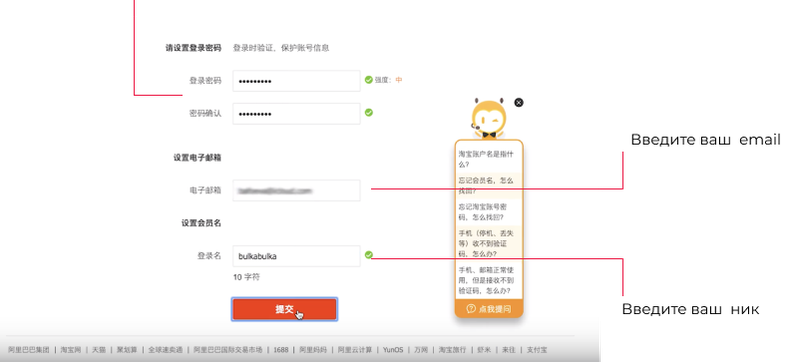
Task: Open FAQ 淘宝账户名是指什么
Action: (489, 159)
